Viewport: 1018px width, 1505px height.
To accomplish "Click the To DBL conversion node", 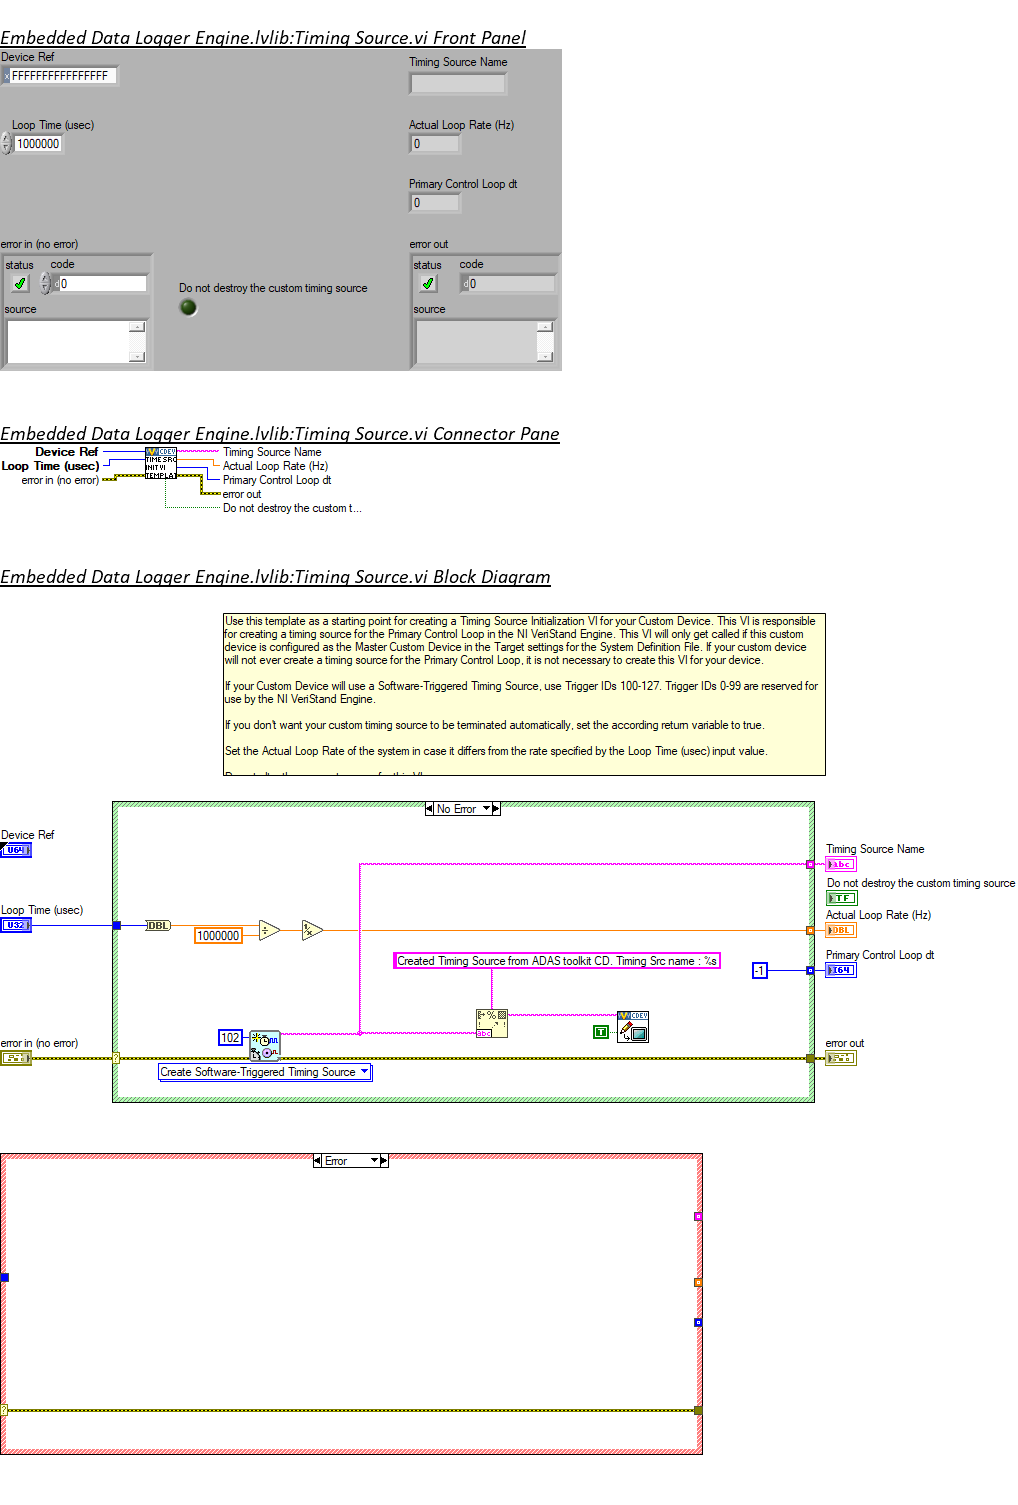I will (157, 925).
